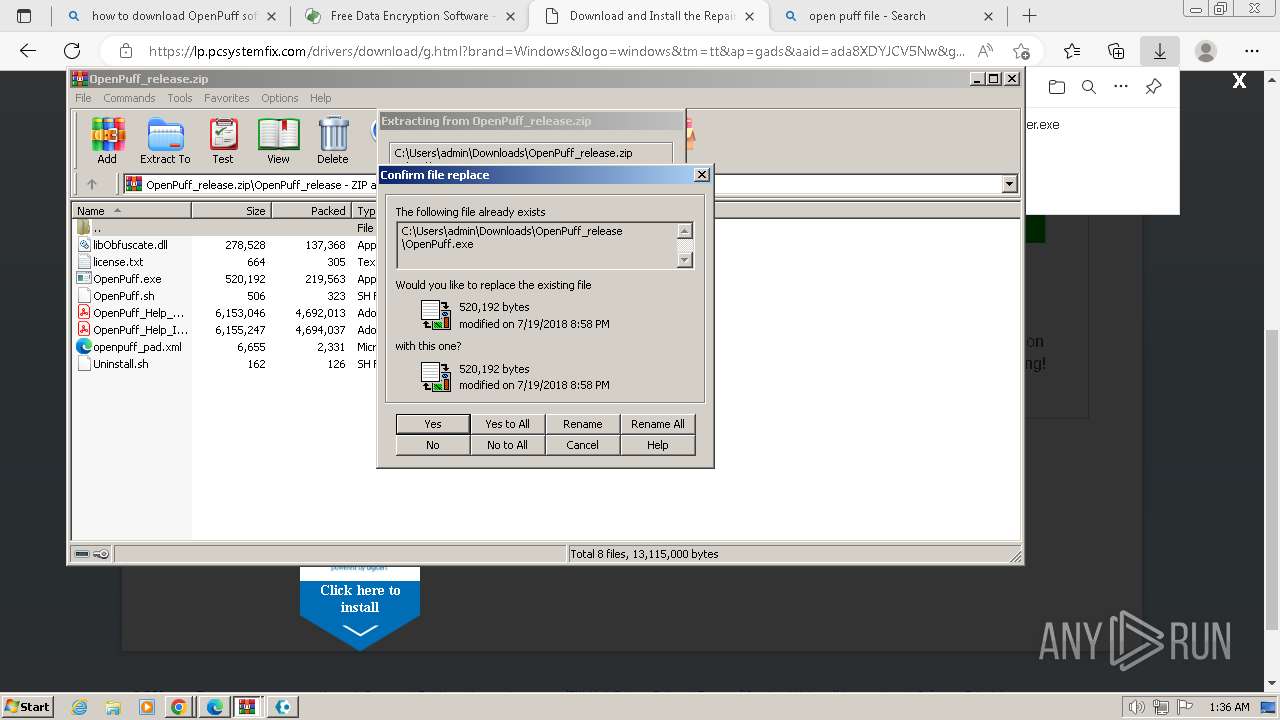Go up one folder in WinRAR
The image size is (1280, 720).
[92, 184]
